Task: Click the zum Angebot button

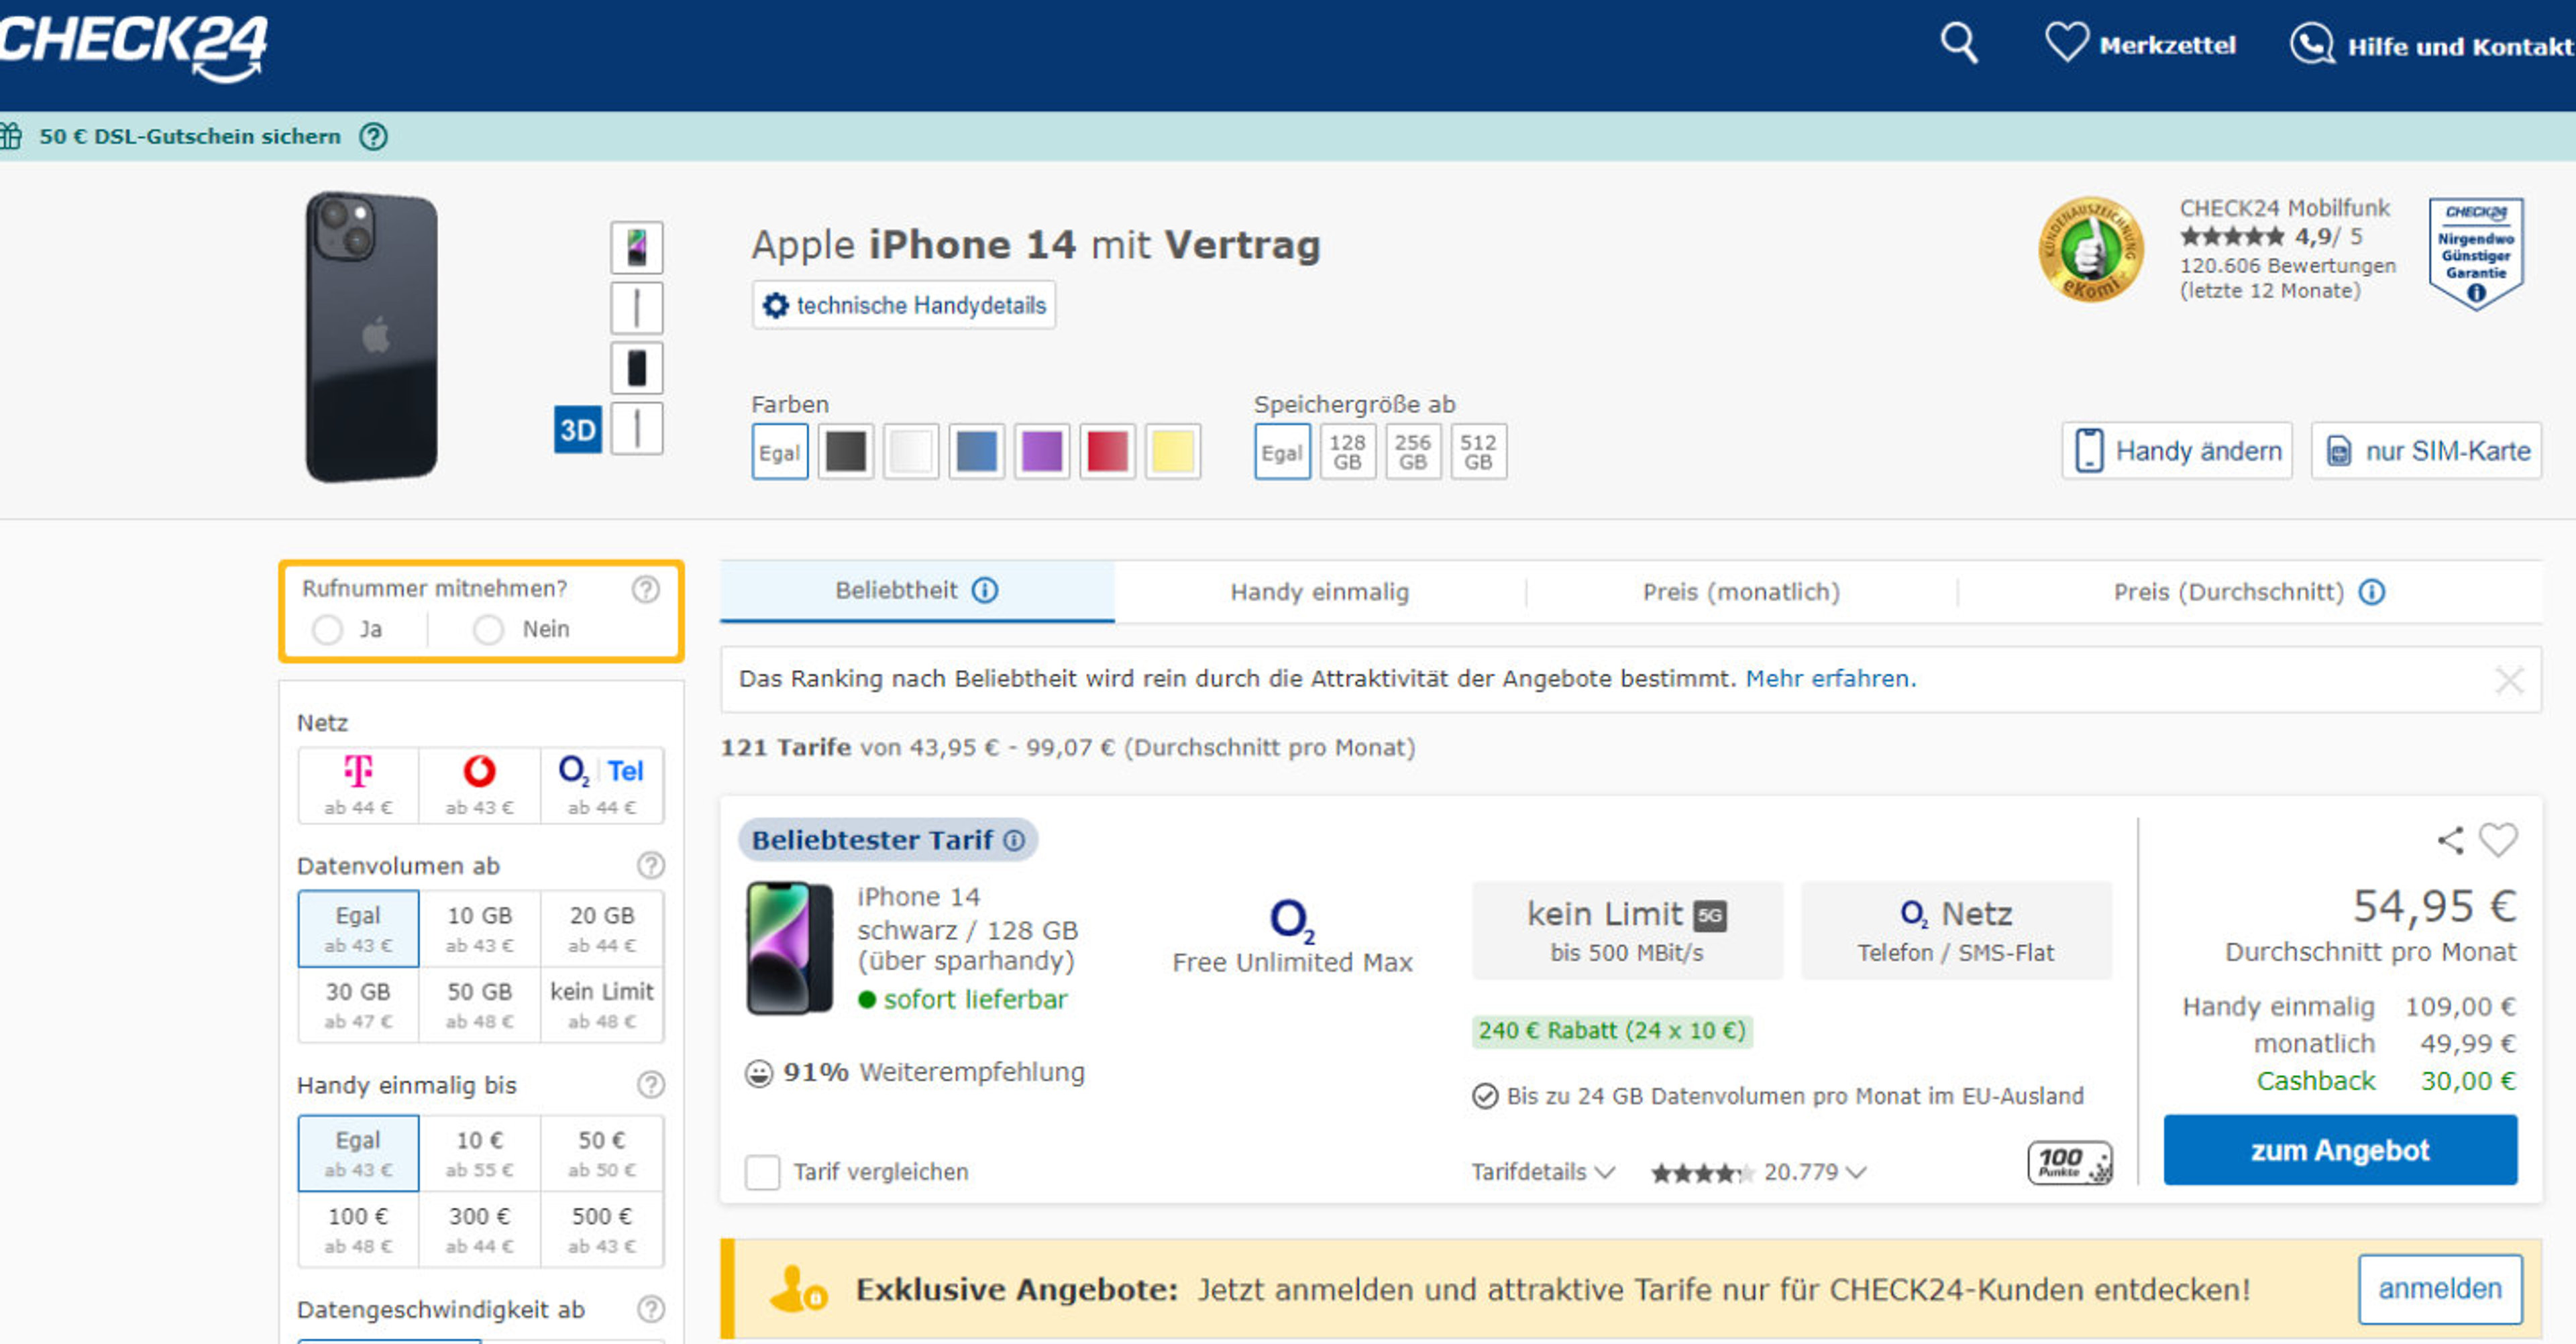Action: coord(2340,1150)
